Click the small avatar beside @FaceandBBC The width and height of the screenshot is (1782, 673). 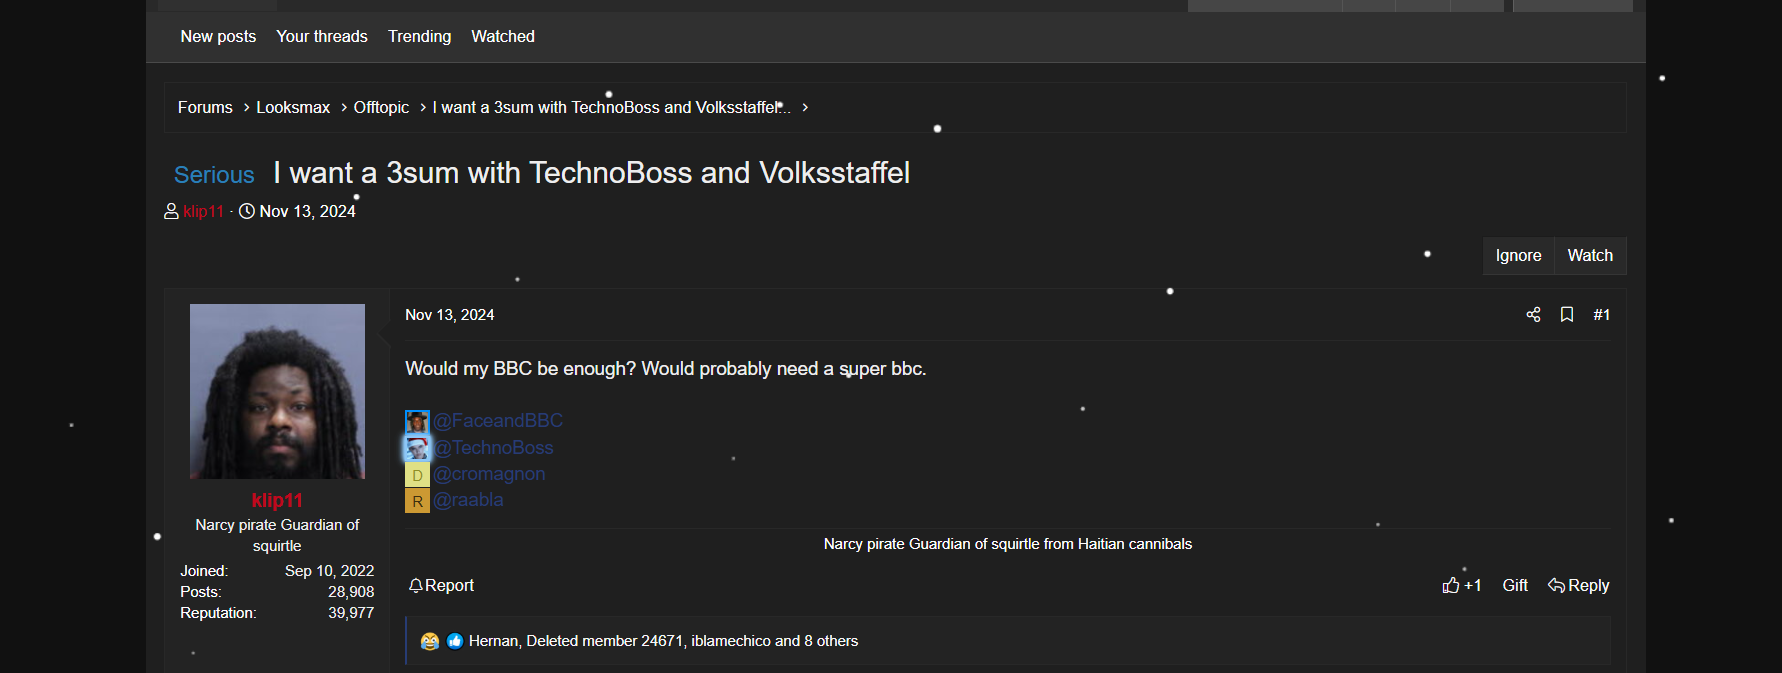(x=417, y=422)
